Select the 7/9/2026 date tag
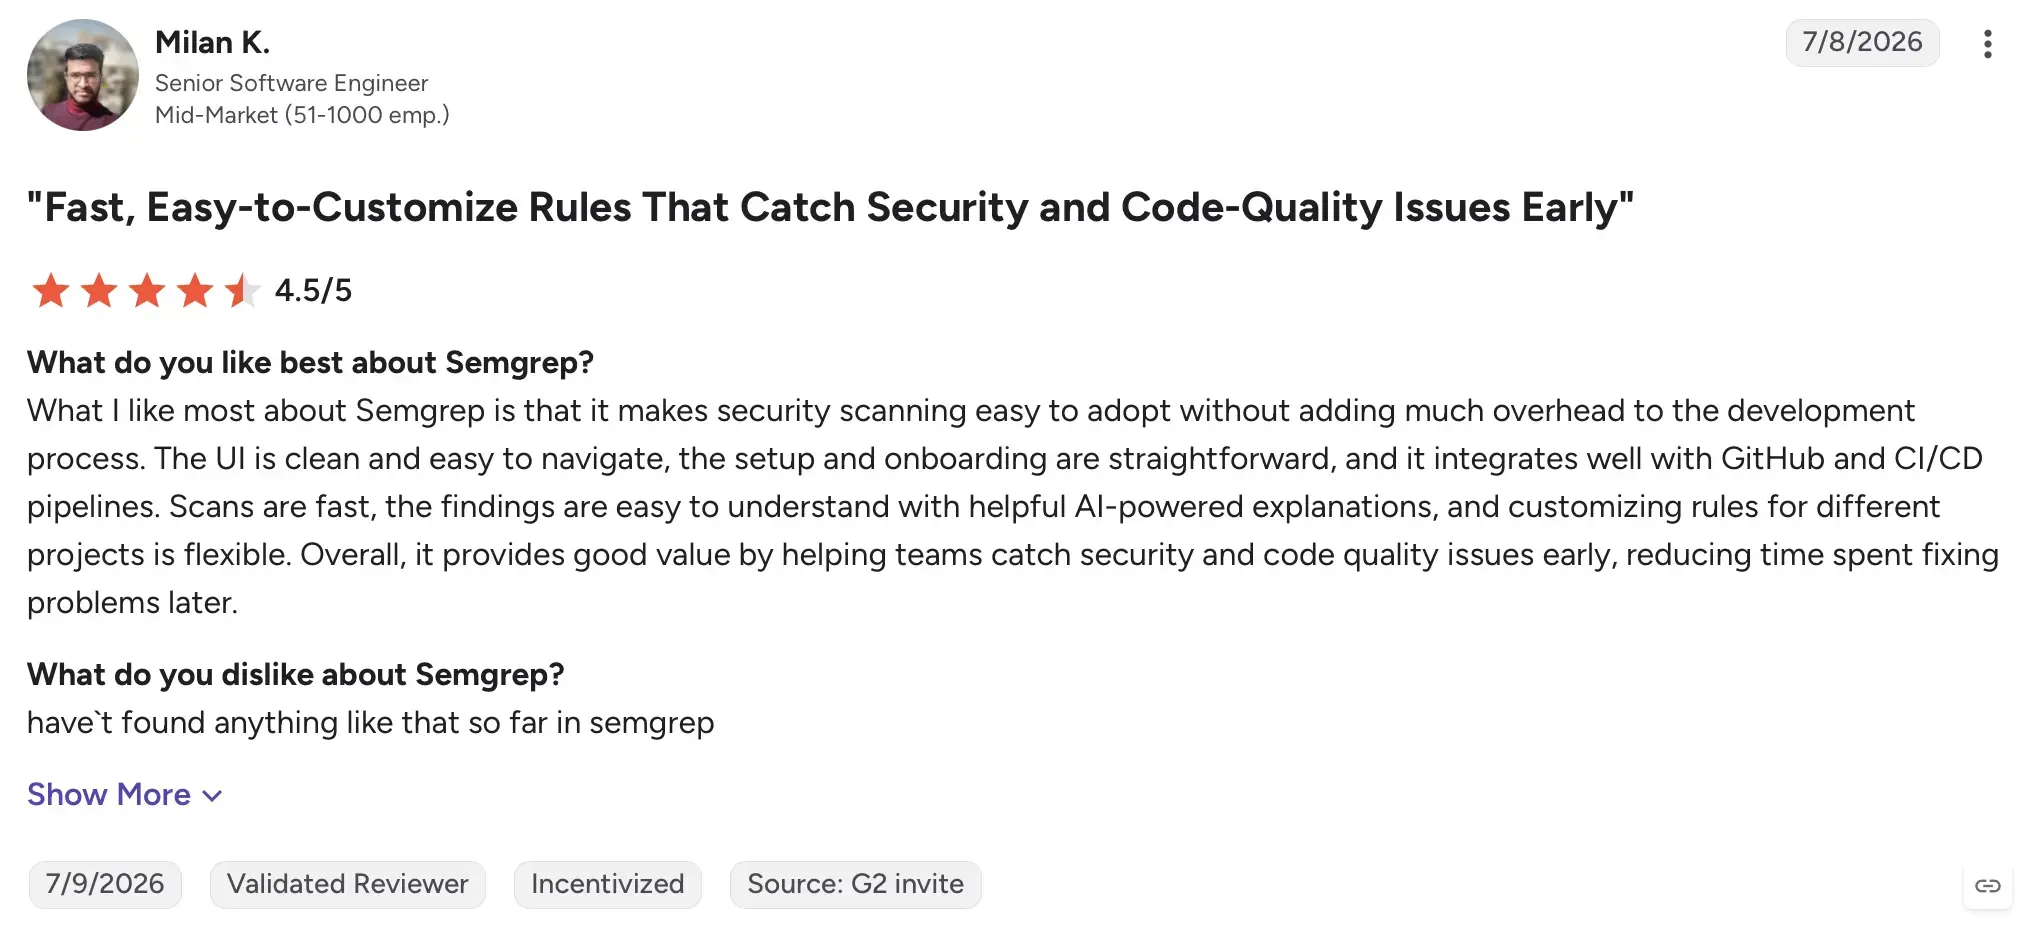This screenshot has width=2038, height=942. pos(105,884)
